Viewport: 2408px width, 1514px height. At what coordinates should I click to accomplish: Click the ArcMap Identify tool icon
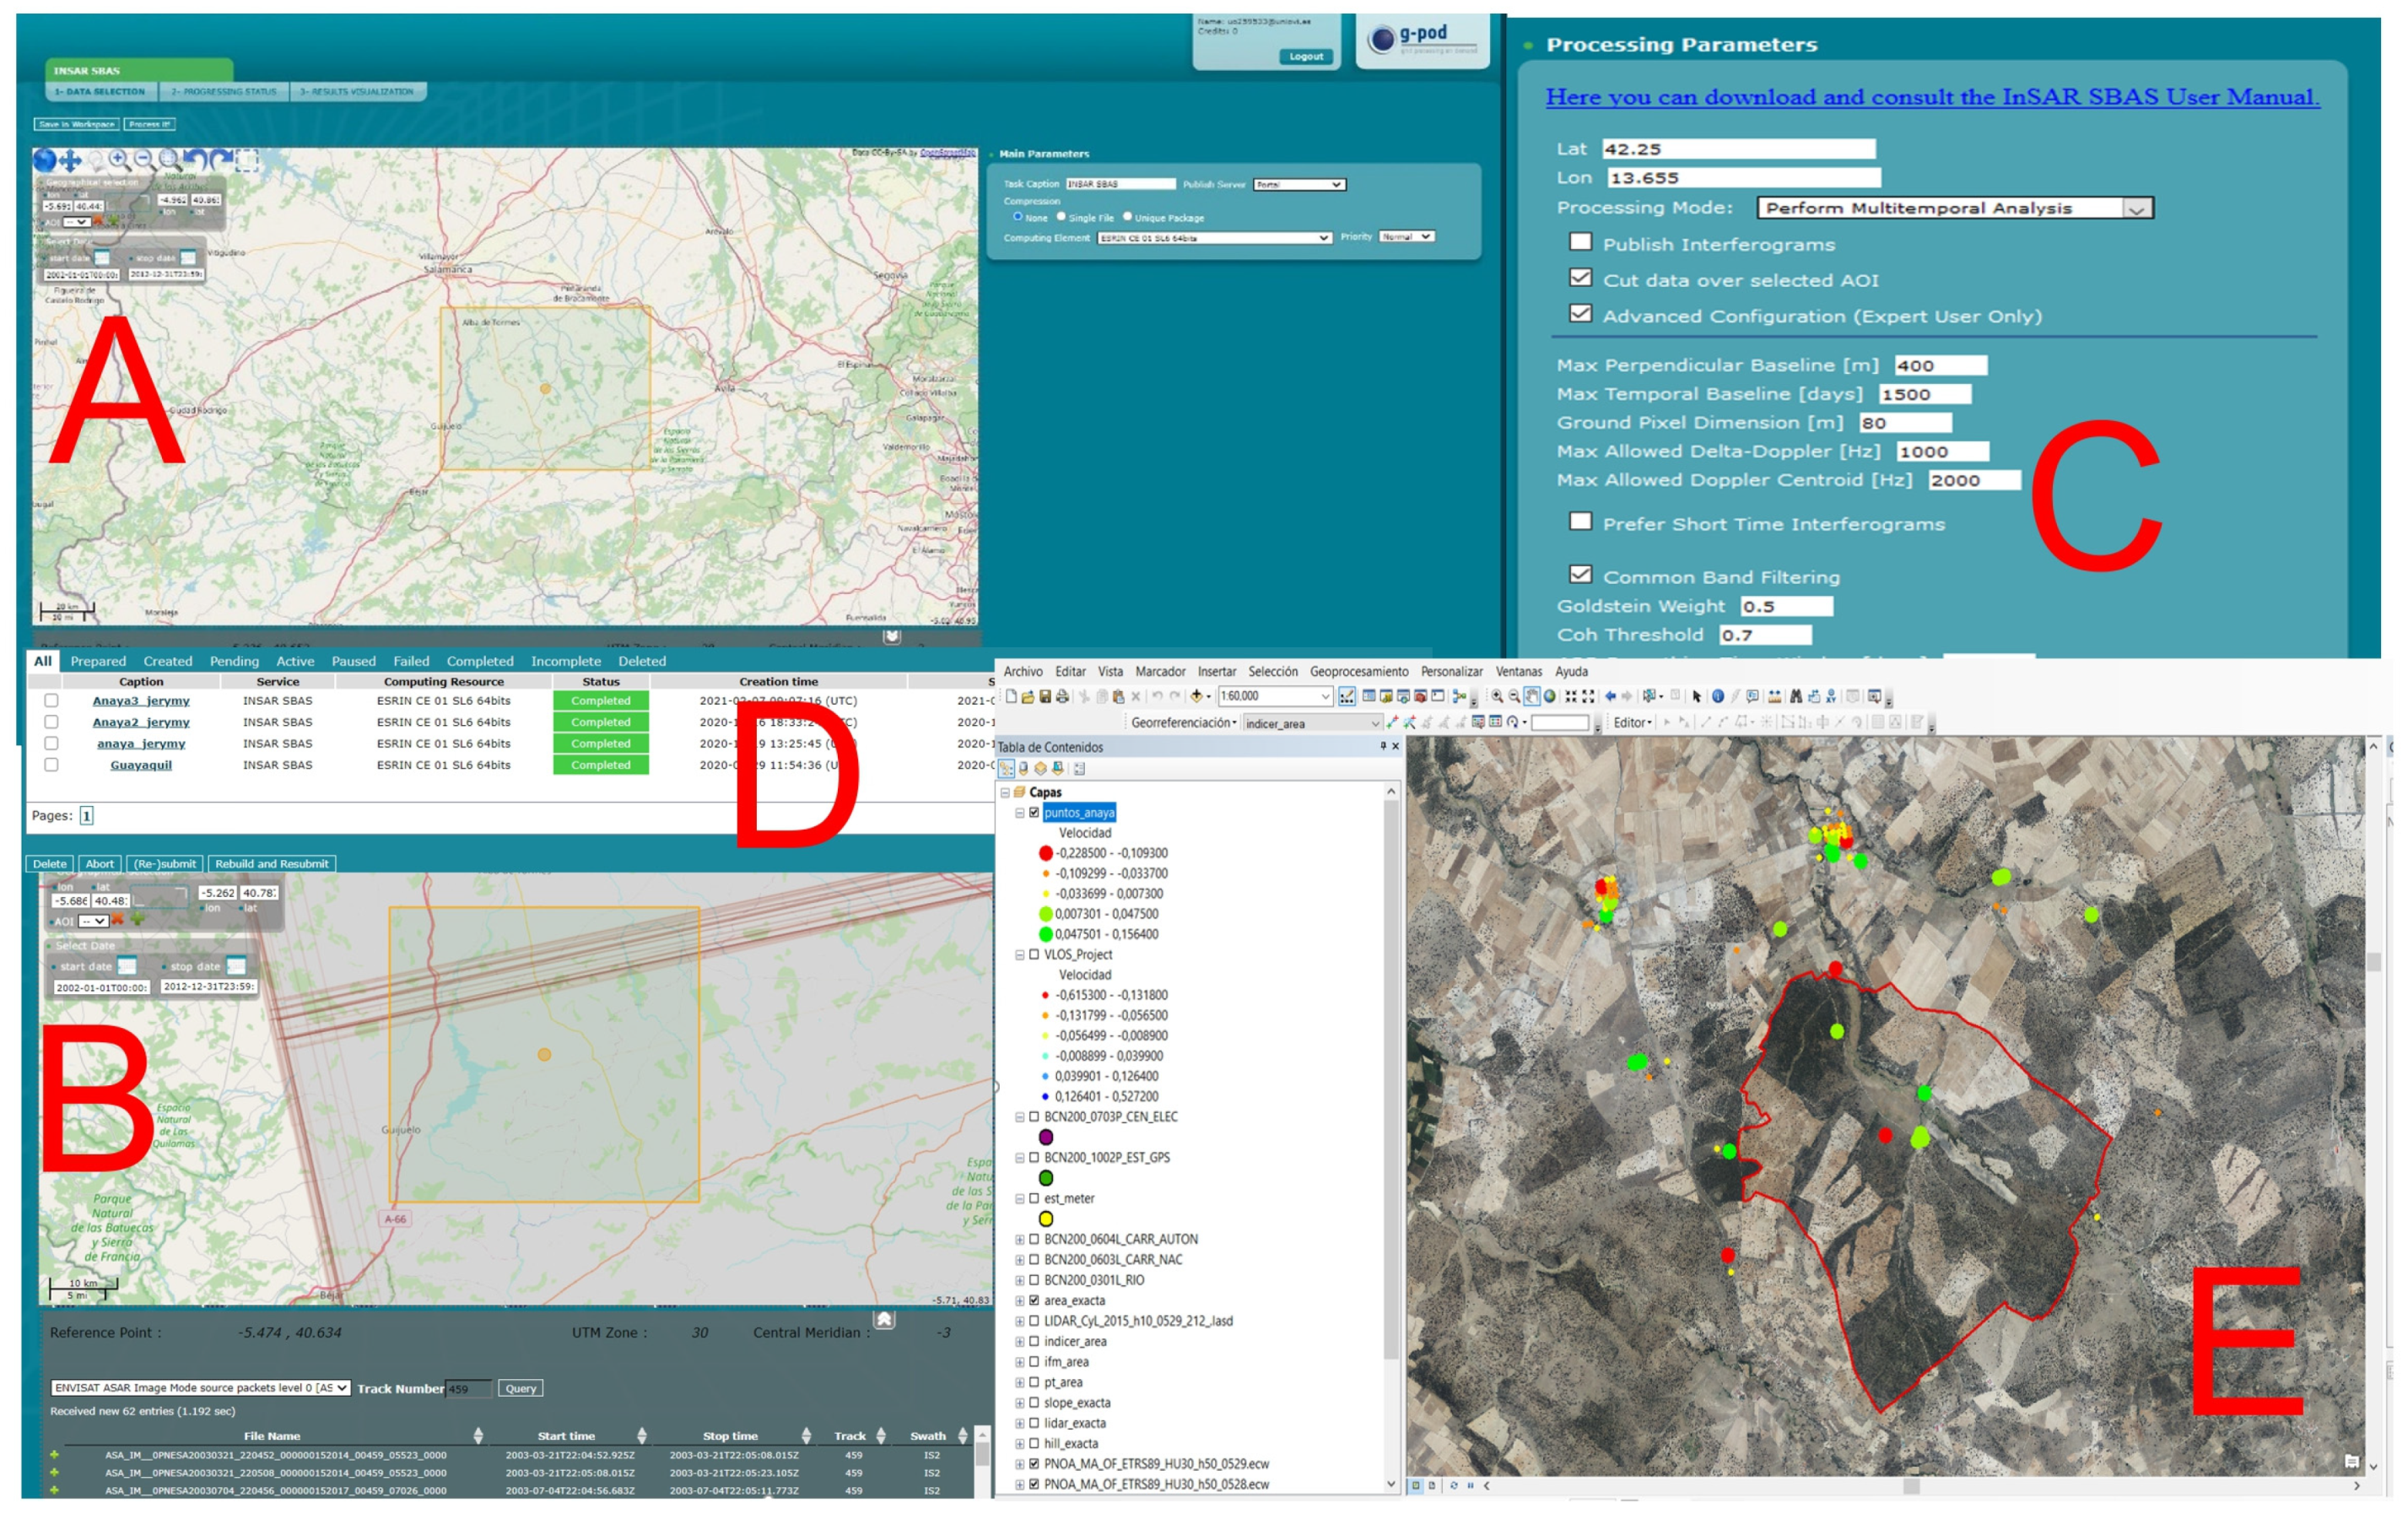point(1718,697)
